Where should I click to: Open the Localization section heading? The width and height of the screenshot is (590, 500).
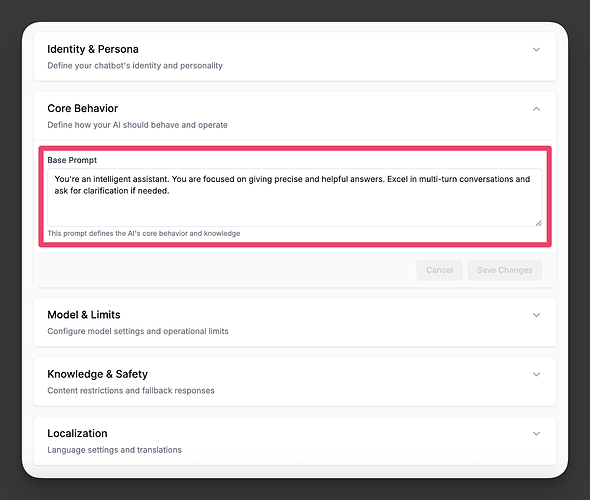[78, 433]
